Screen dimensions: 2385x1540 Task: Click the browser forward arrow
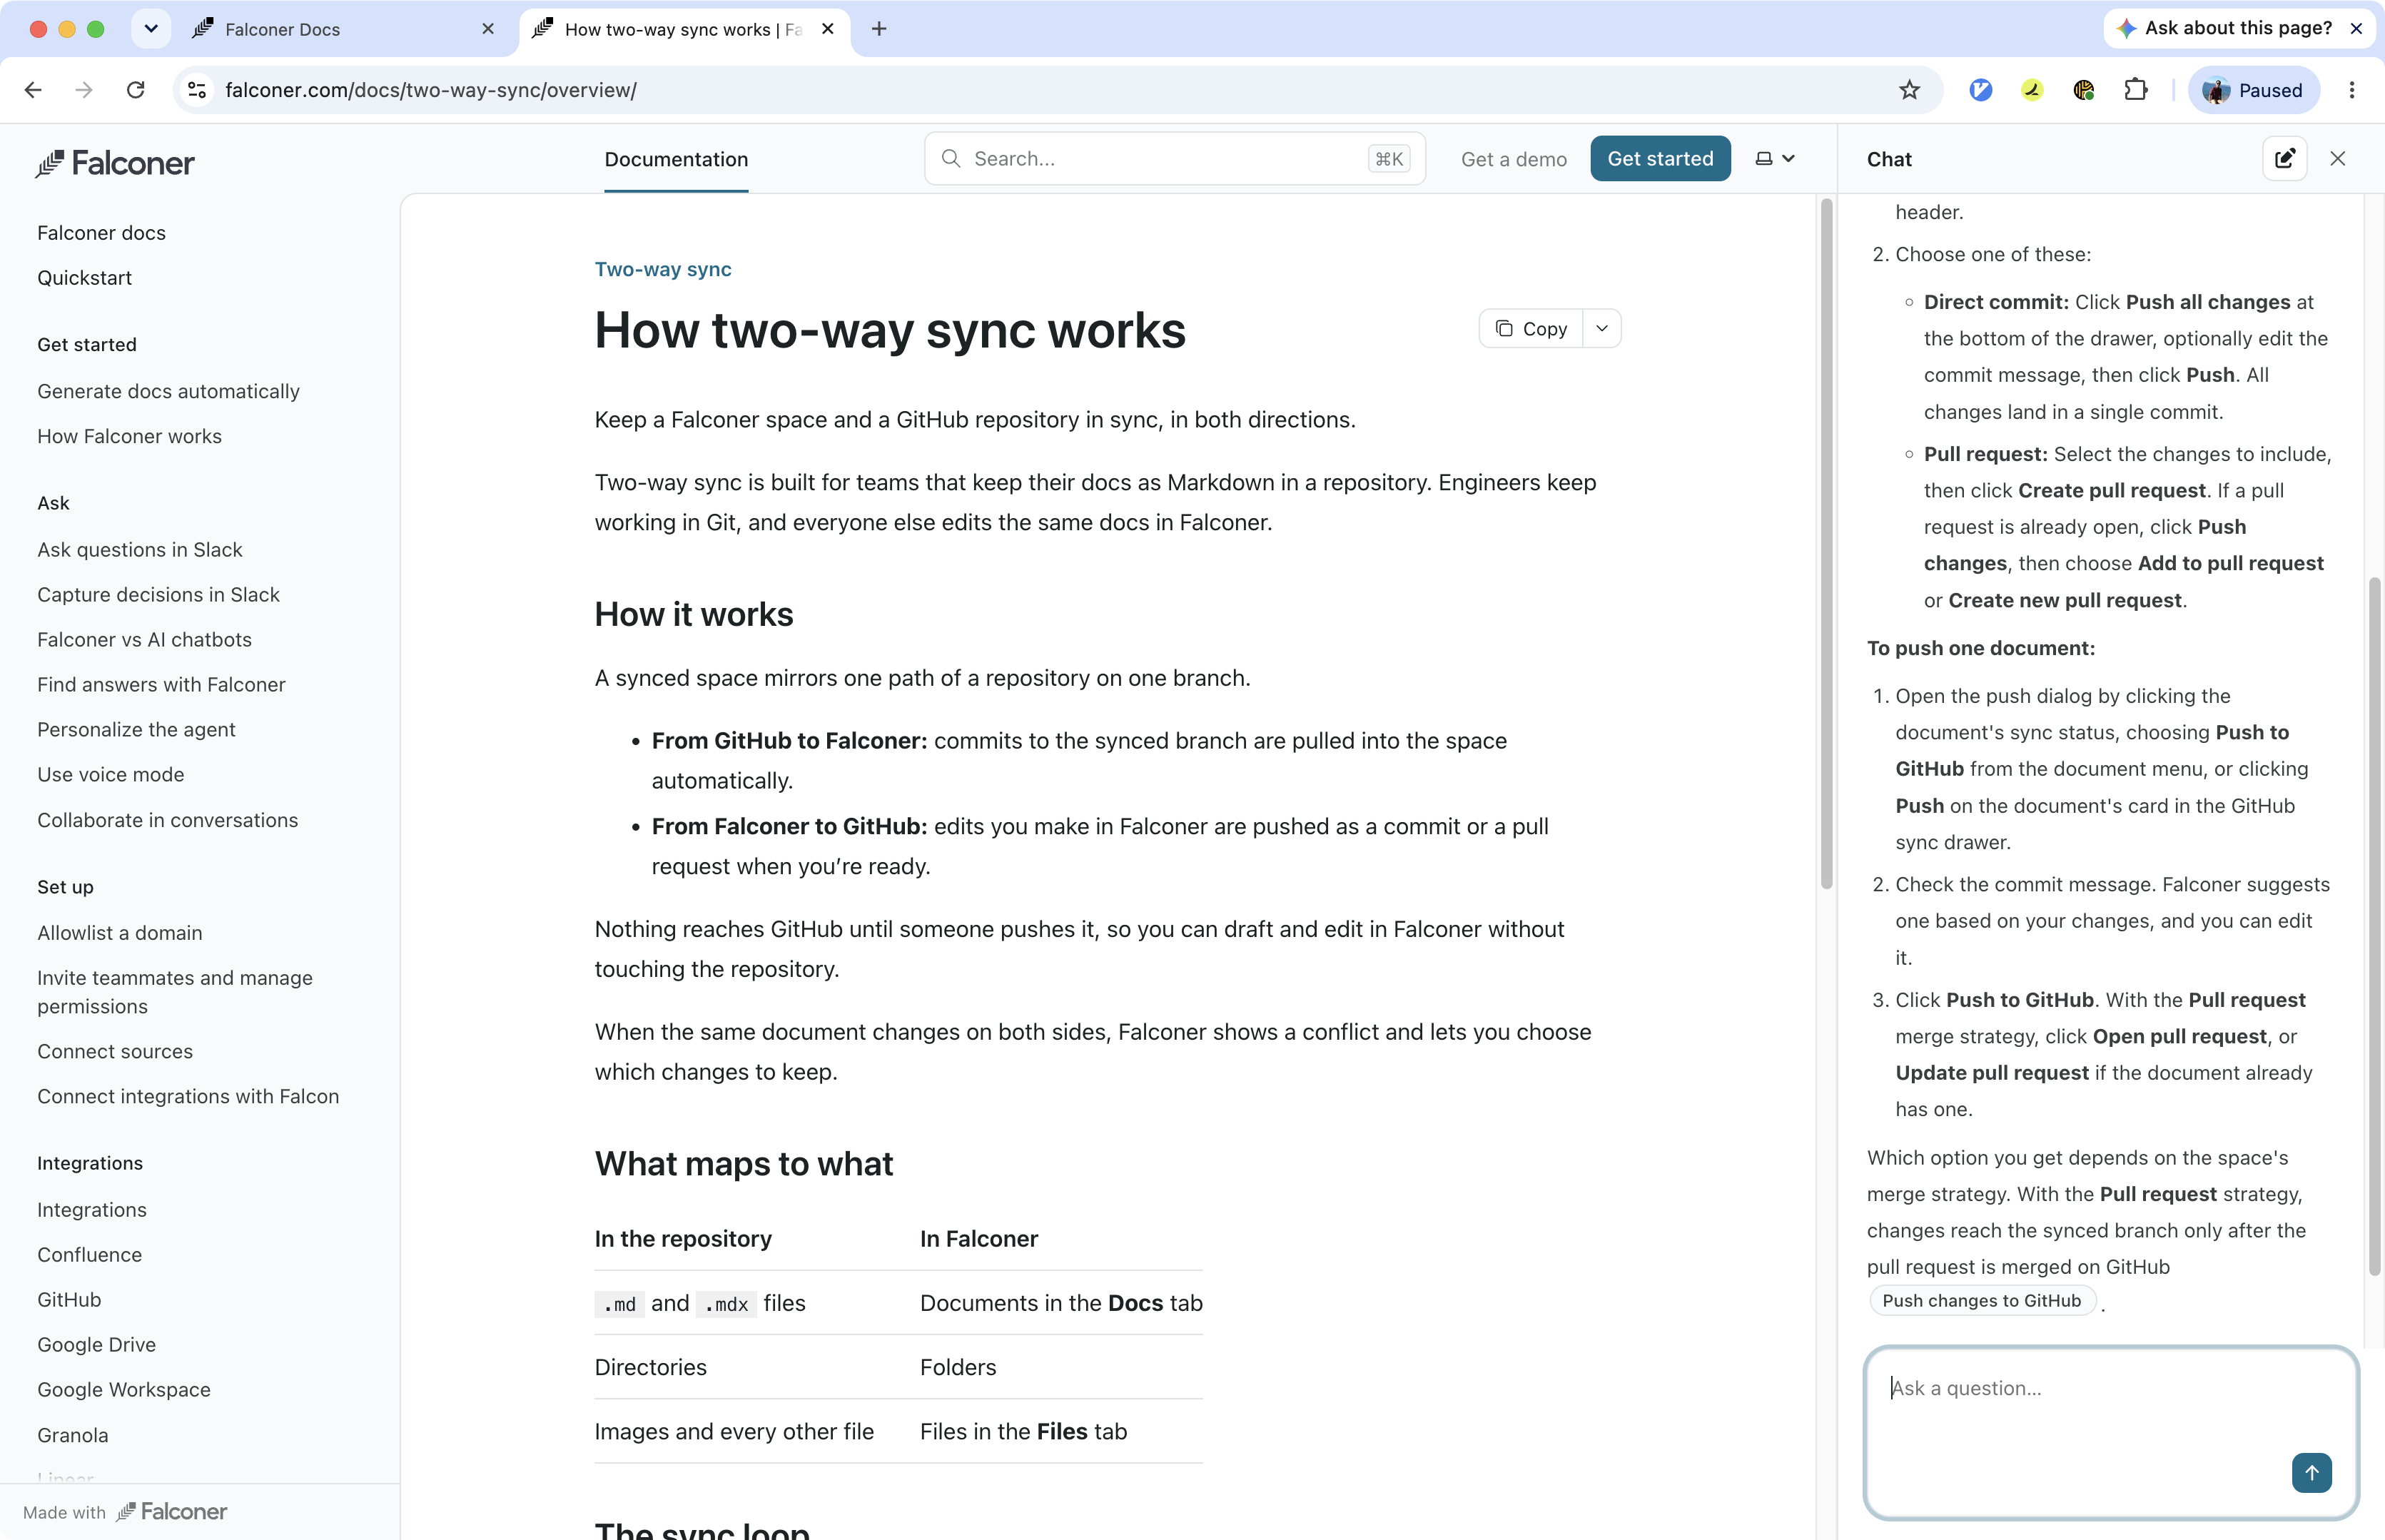click(84, 90)
